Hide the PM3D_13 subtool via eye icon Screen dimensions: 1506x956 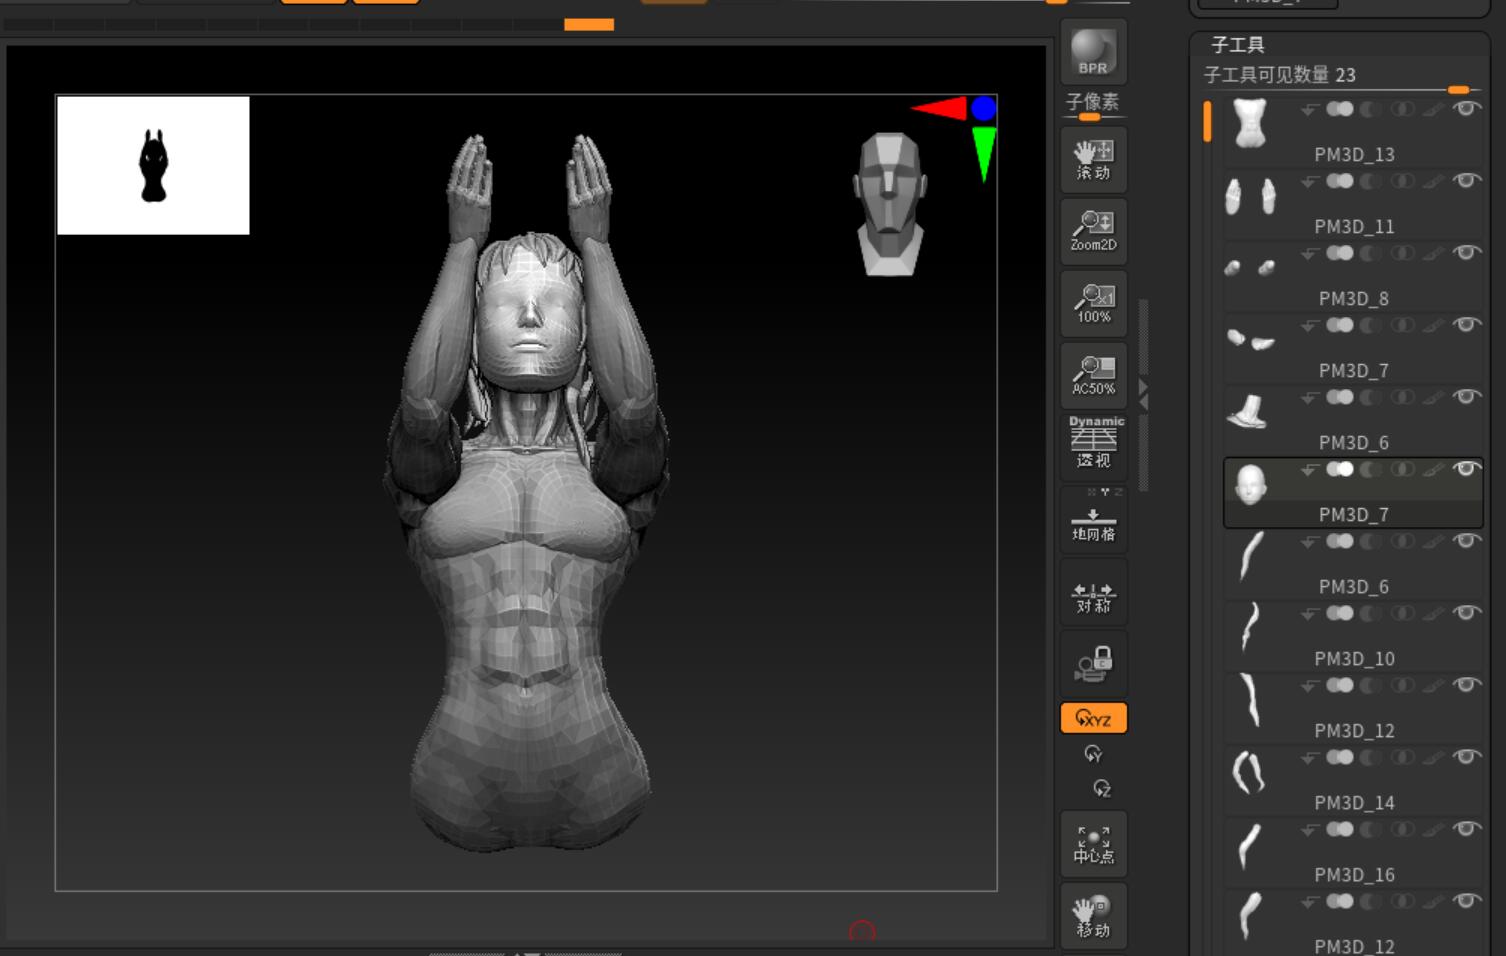(1466, 109)
